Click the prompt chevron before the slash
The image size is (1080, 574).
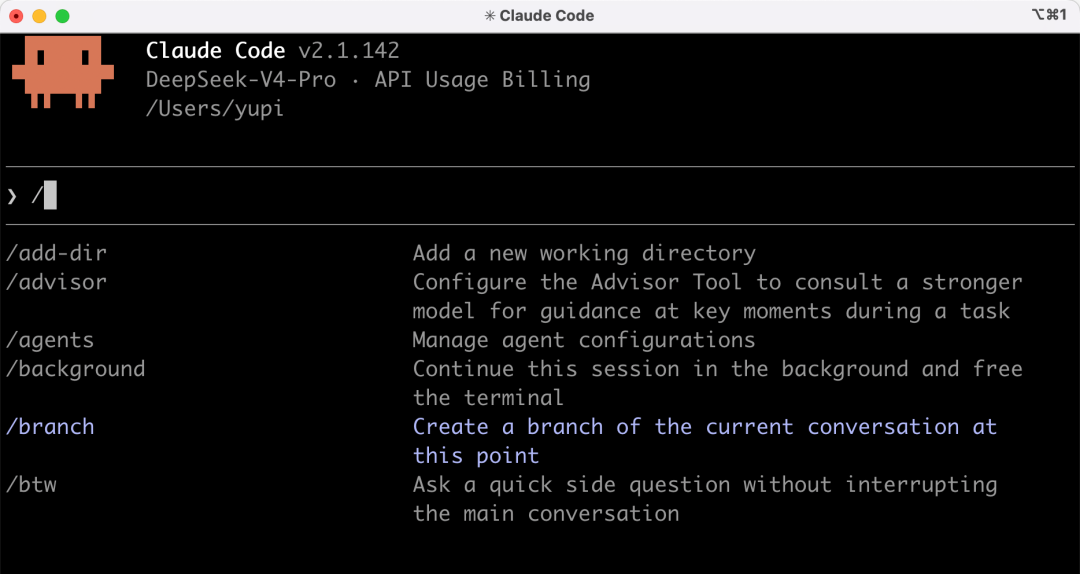tap(12, 197)
